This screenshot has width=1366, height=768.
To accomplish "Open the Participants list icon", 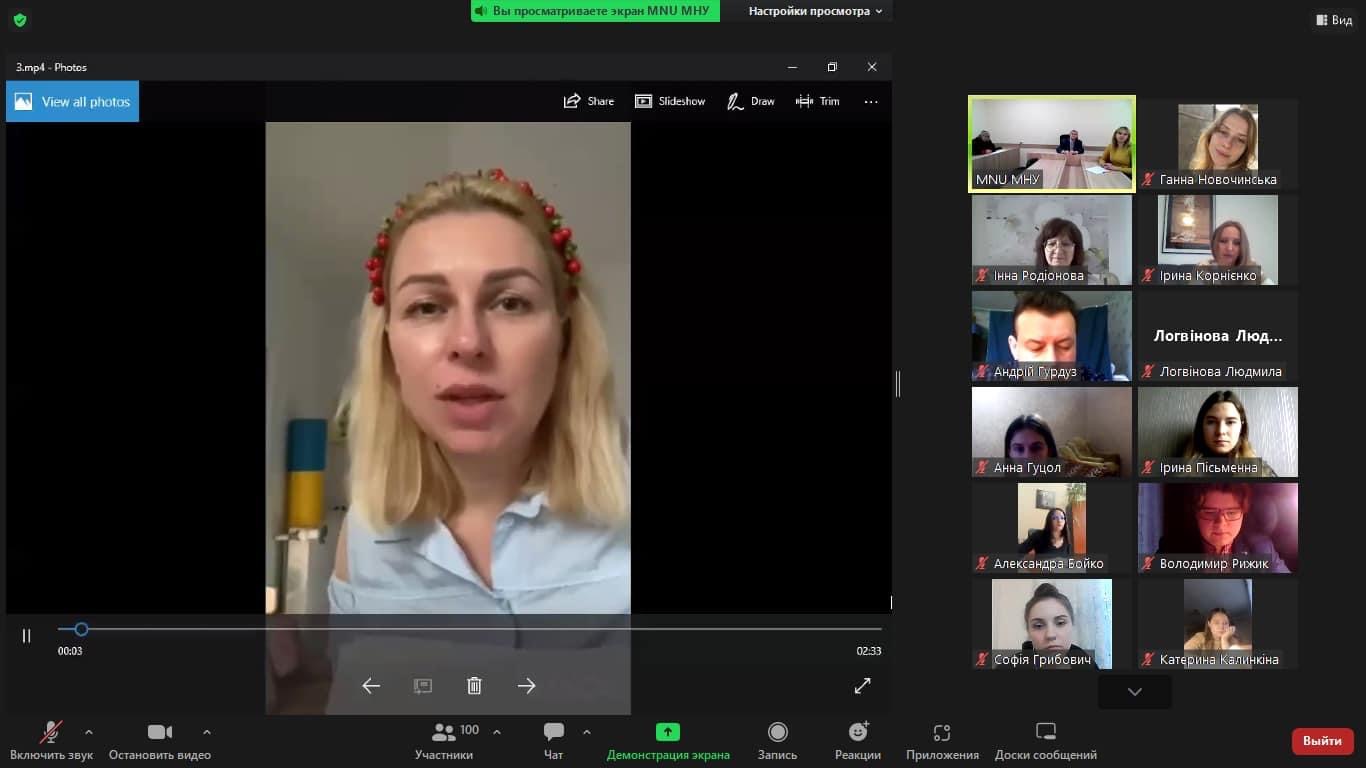I will pyautogui.click(x=444, y=732).
